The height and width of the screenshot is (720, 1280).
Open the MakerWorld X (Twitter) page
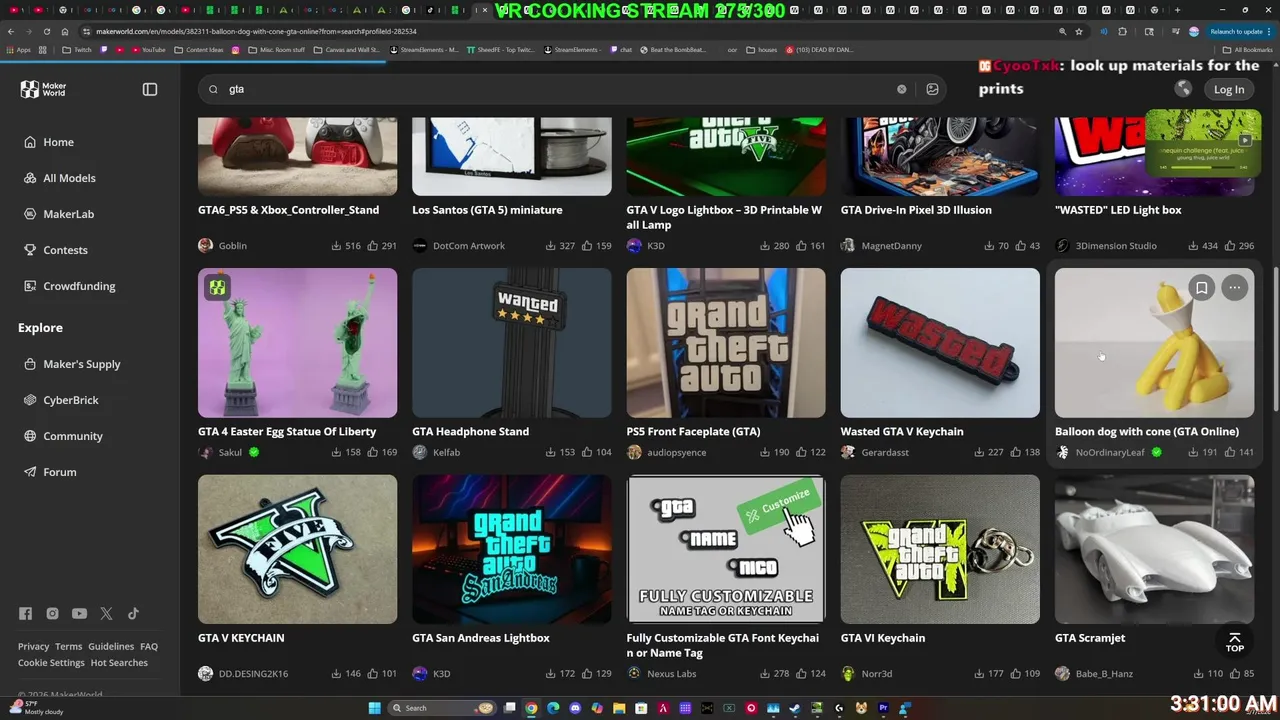pos(106,614)
